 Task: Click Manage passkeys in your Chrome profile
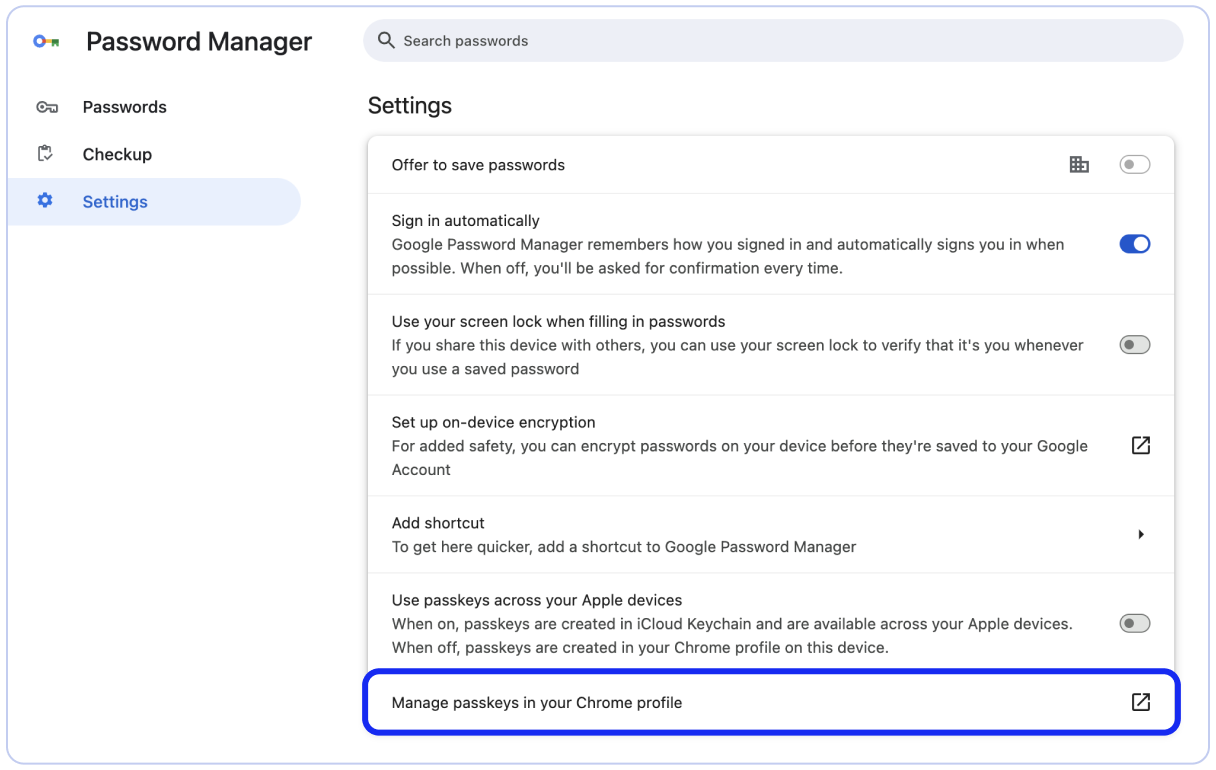[x=771, y=702]
